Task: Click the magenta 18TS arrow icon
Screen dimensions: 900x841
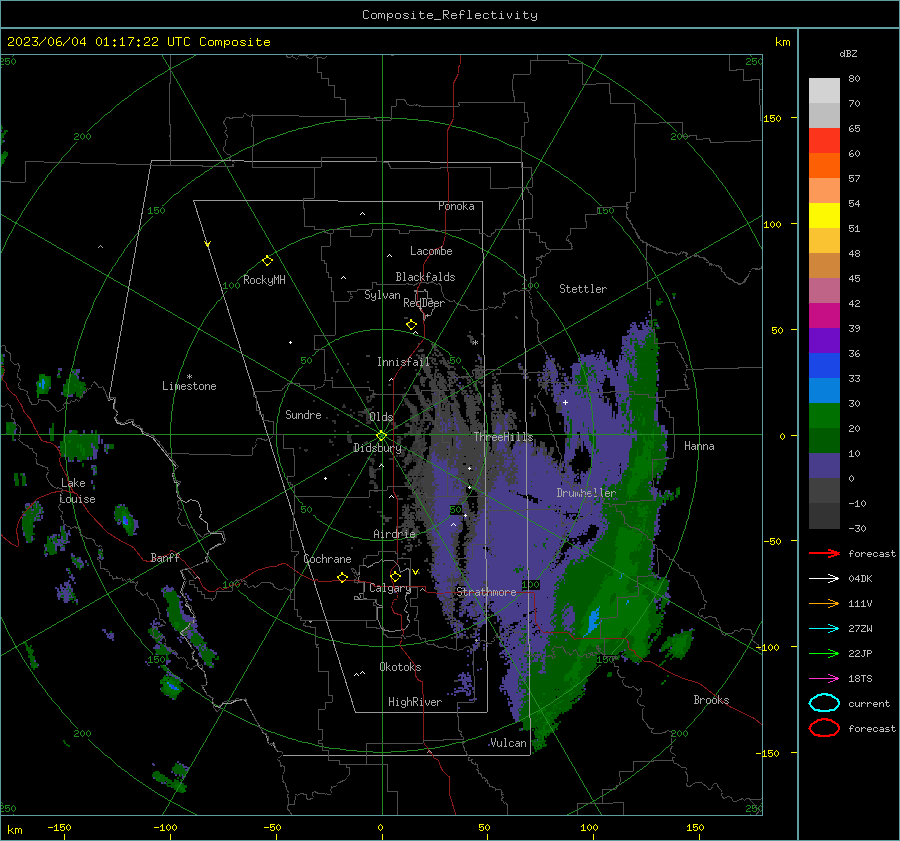Action: tap(824, 679)
